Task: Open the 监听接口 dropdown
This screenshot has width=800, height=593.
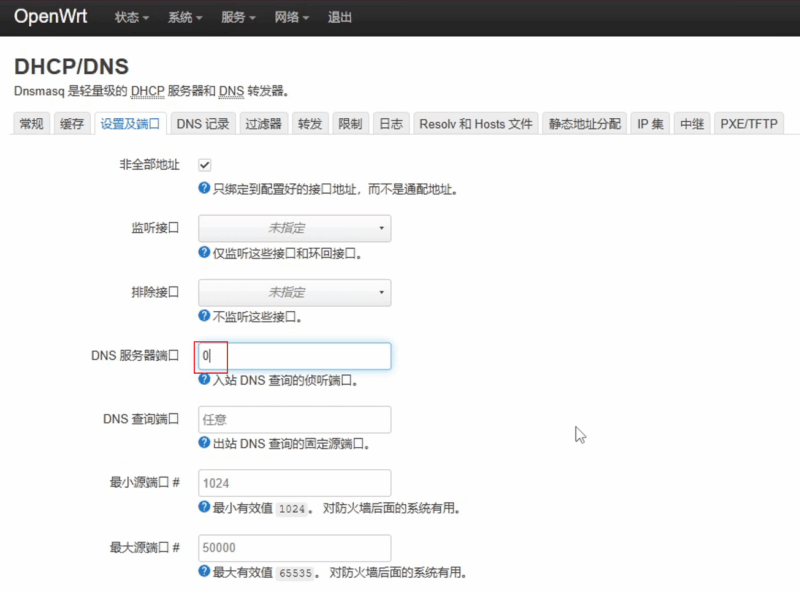Action: point(294,228)
